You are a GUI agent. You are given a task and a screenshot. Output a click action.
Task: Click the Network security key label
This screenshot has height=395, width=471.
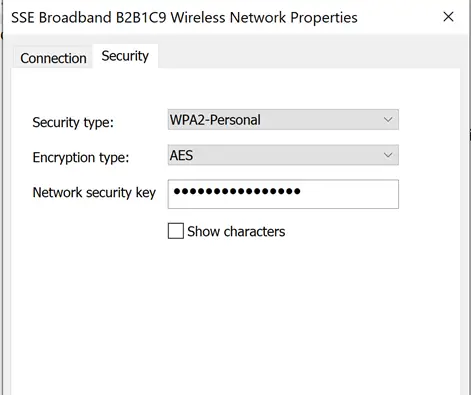[94, 193]
